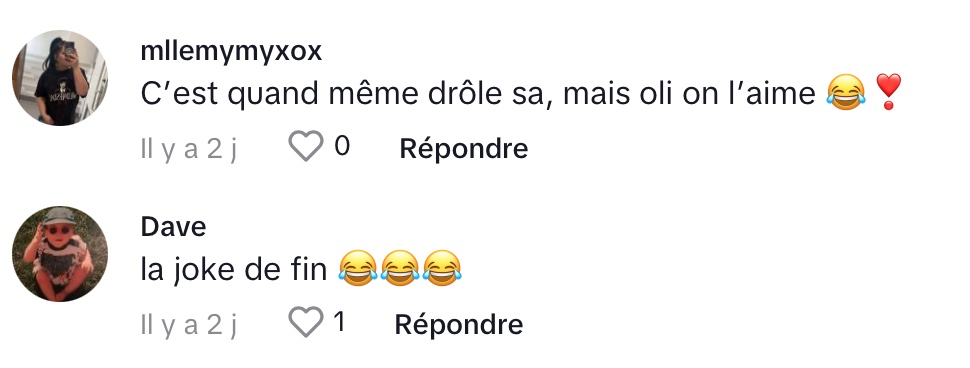Click the red heart exclamation emoji
This screenshot has width=970, height=368.
(x=888, y=92)
